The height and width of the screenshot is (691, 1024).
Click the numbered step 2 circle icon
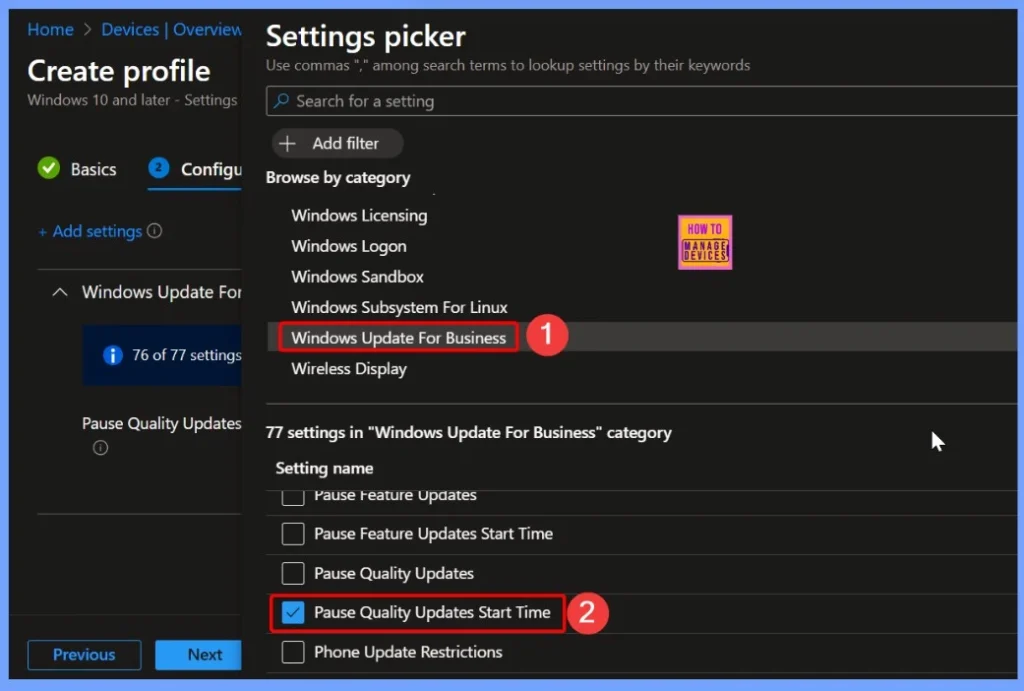click(158, 168)
